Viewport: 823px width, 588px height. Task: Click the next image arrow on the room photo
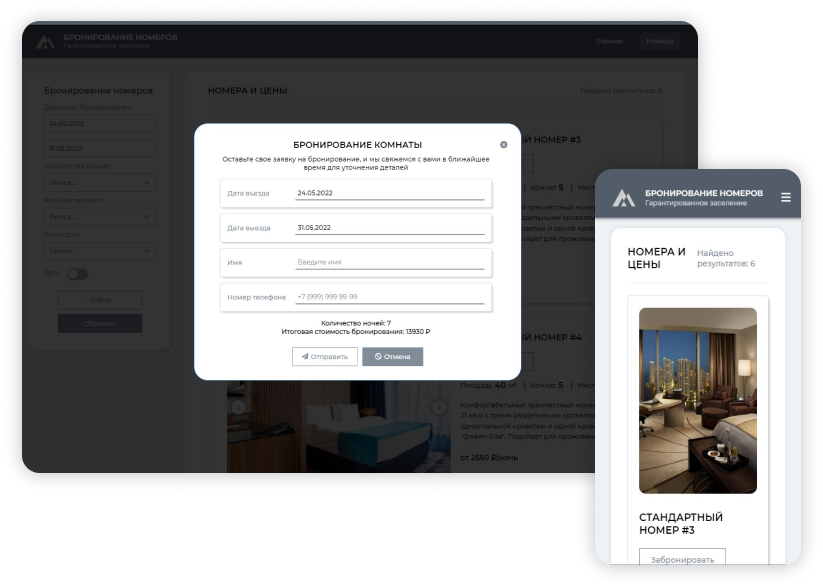(x=439, y=407)
